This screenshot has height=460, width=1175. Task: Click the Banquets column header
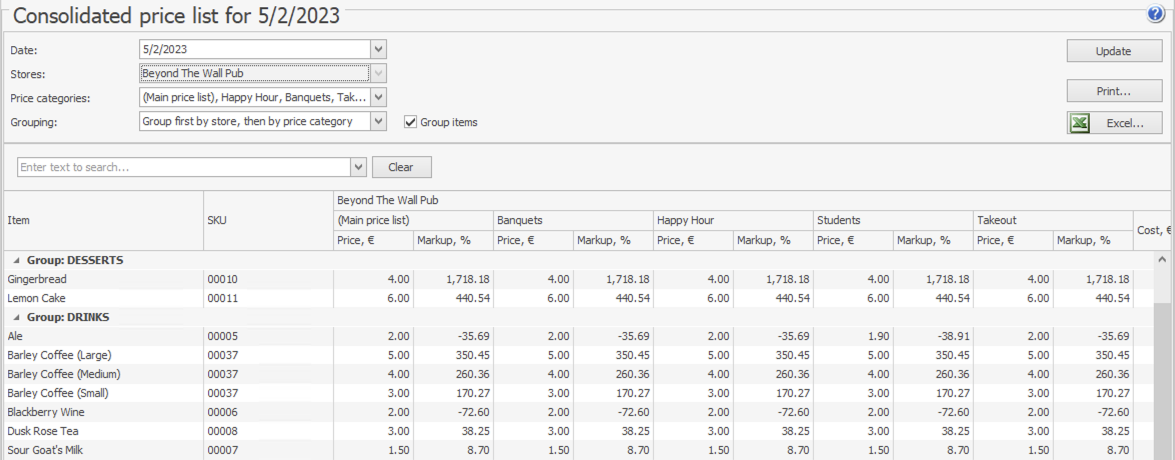573,220
